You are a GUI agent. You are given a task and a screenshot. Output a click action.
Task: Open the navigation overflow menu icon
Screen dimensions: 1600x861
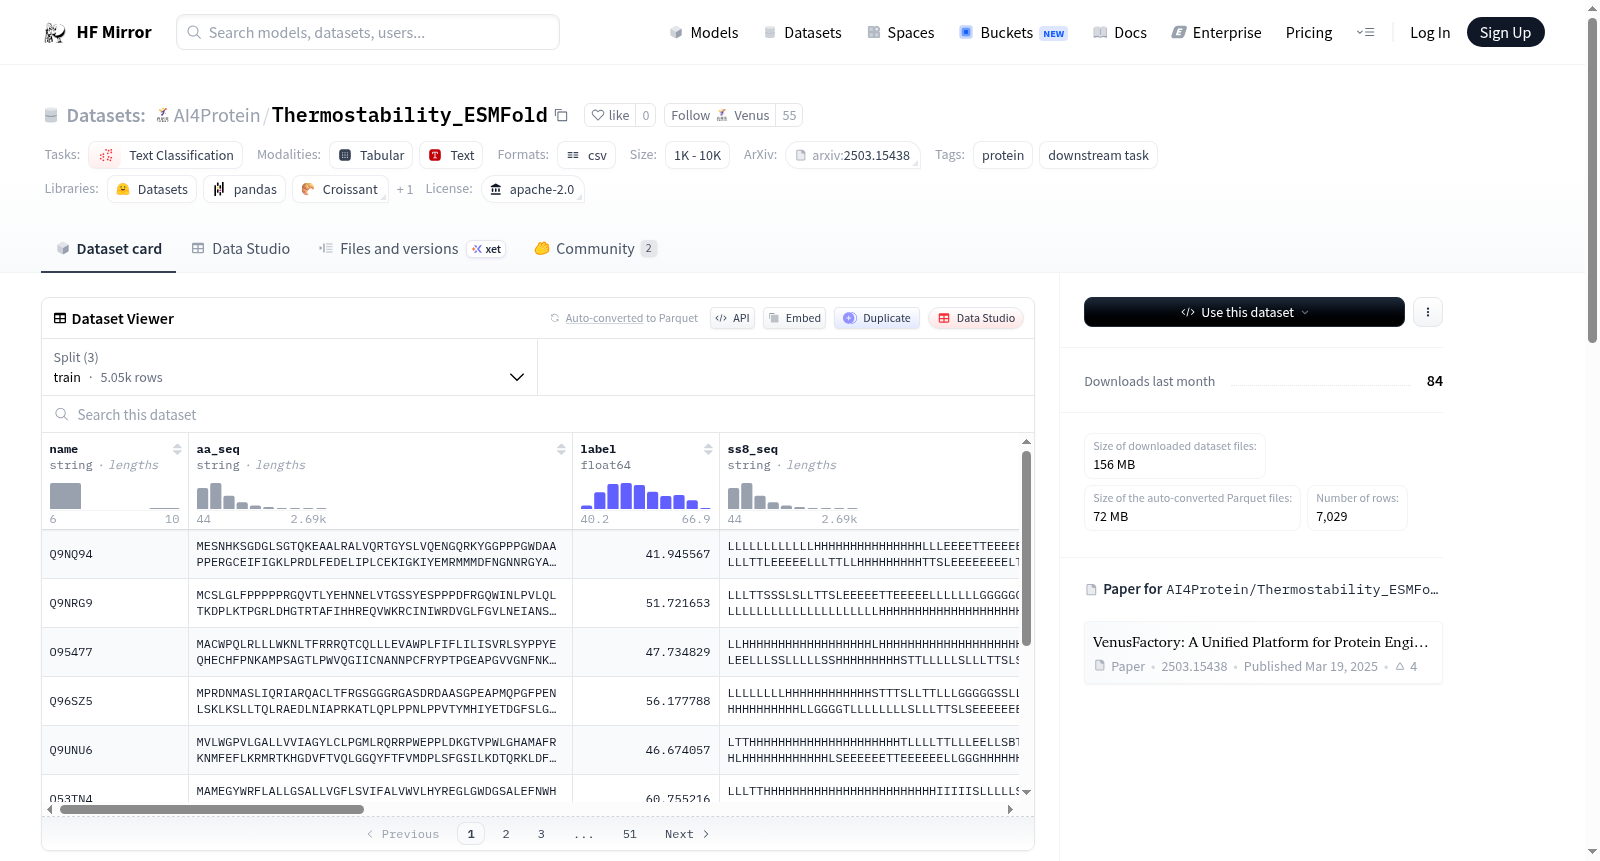click(1365, 33)
